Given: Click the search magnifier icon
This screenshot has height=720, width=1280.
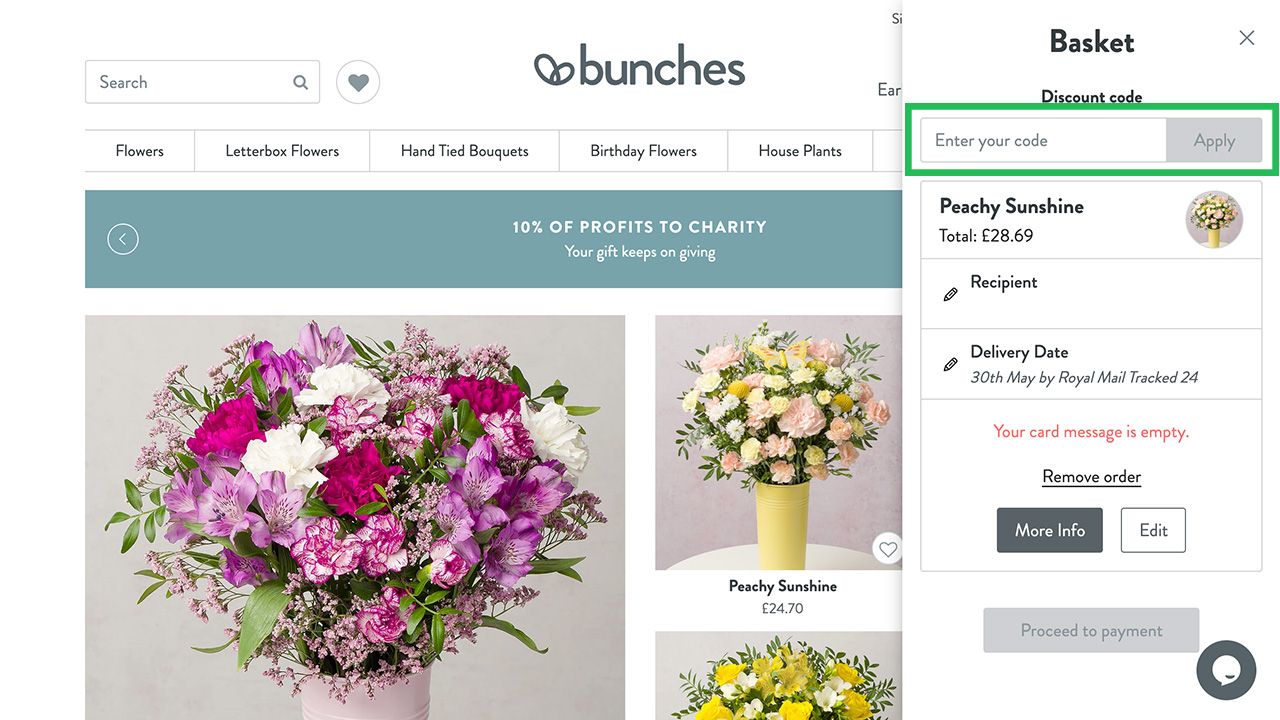Looking at the screenshot, I should (300, 83).
